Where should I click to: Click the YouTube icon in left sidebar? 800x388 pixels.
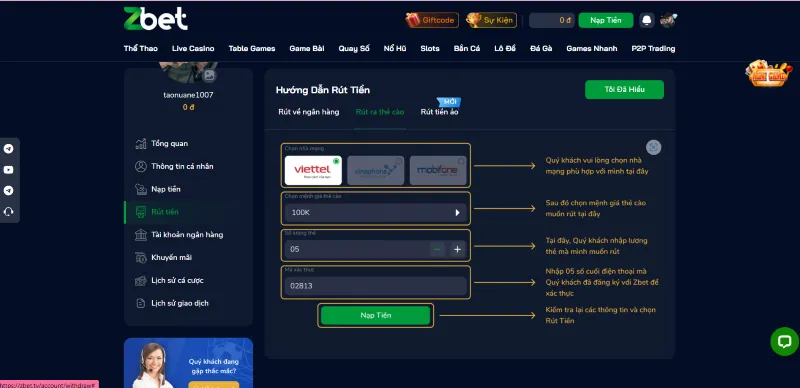pyautogui.click(x=8, y=169)
